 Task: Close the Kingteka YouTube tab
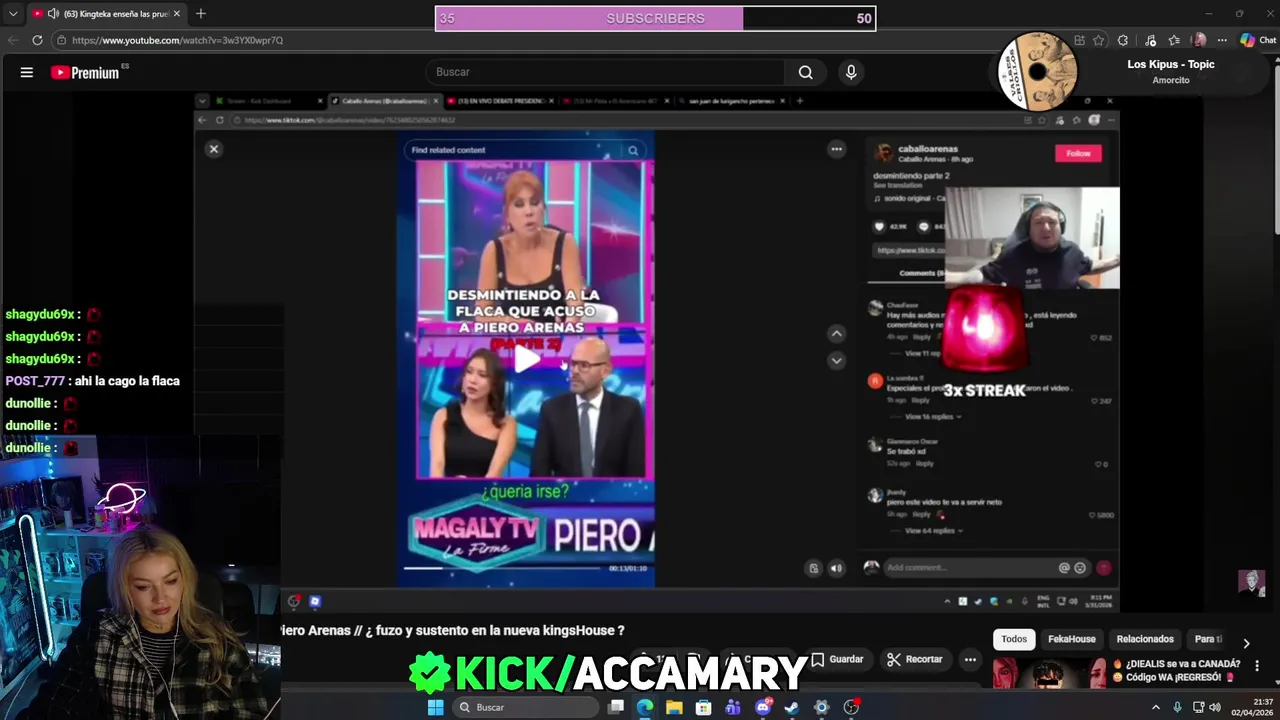pos(176,14)
